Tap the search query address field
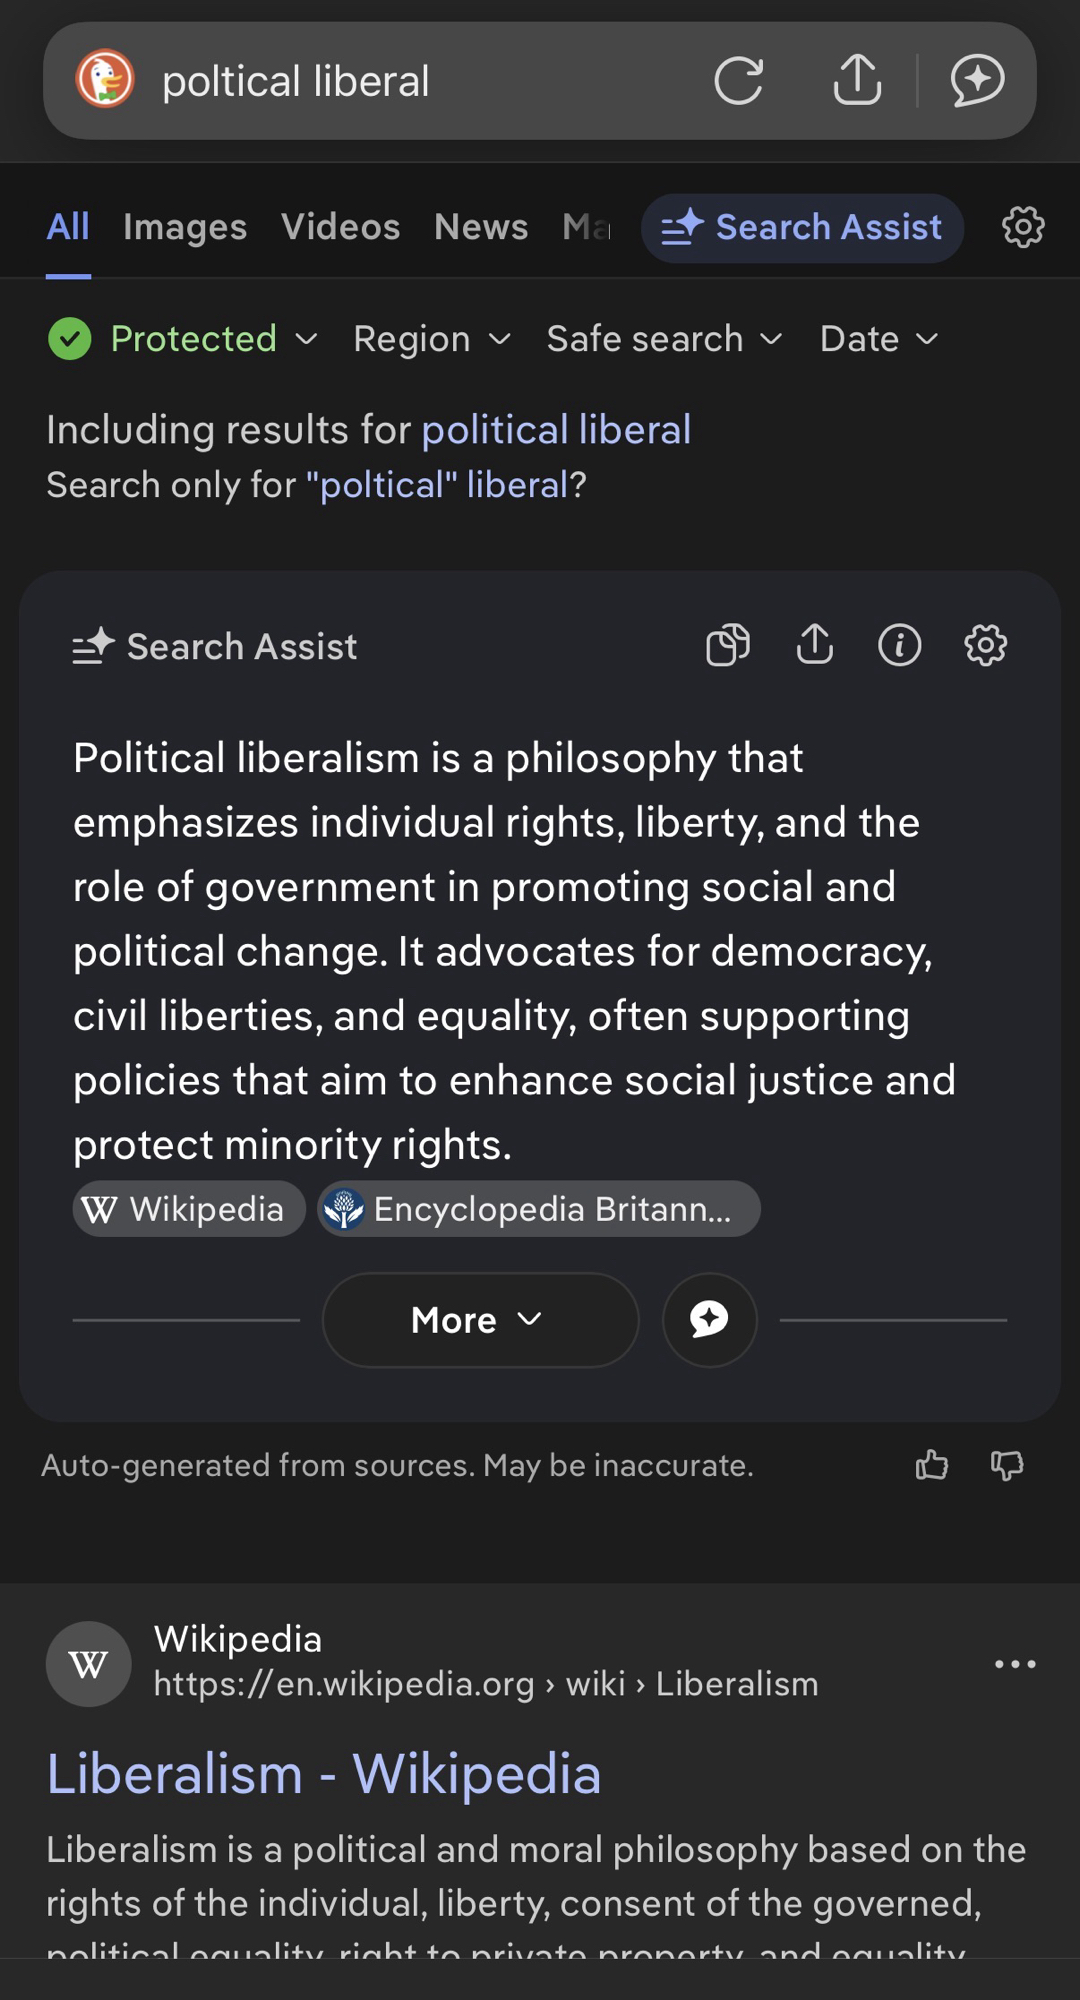The width and height of the screenshot is (1080, 2000). coord(400,81)
